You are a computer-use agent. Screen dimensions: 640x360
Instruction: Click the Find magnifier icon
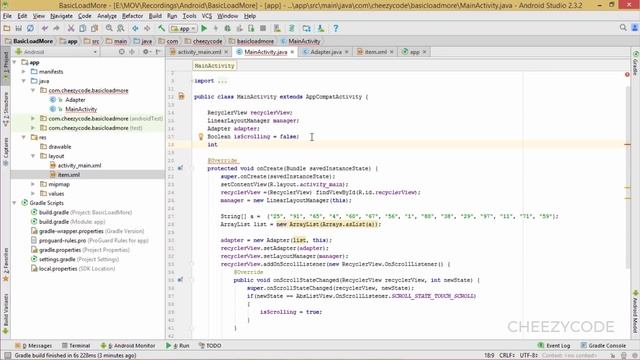click(109, 28)
